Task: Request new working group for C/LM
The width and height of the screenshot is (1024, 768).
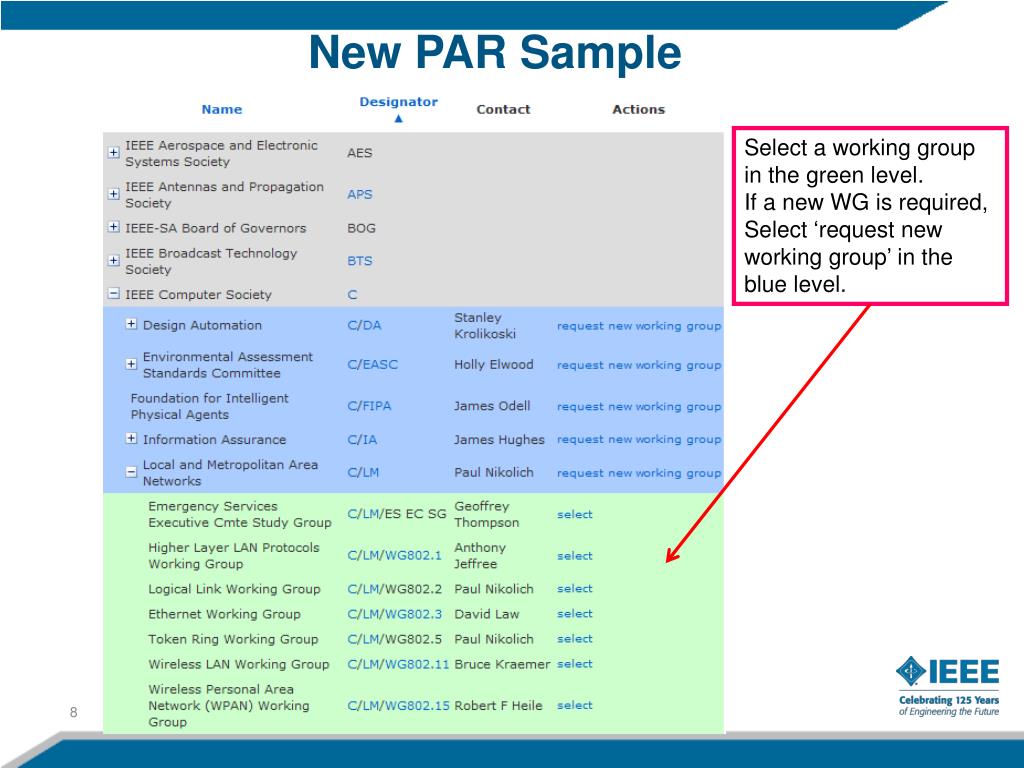Action: click(x=639, y=473)
